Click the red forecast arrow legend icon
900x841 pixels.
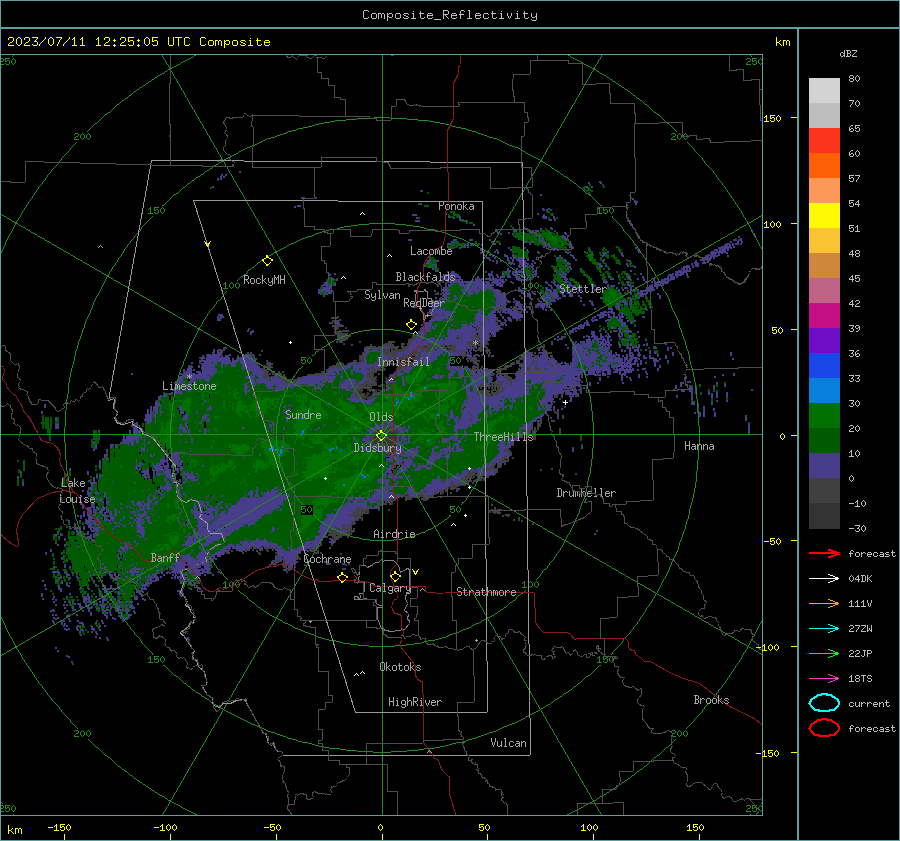coord(824,553)
